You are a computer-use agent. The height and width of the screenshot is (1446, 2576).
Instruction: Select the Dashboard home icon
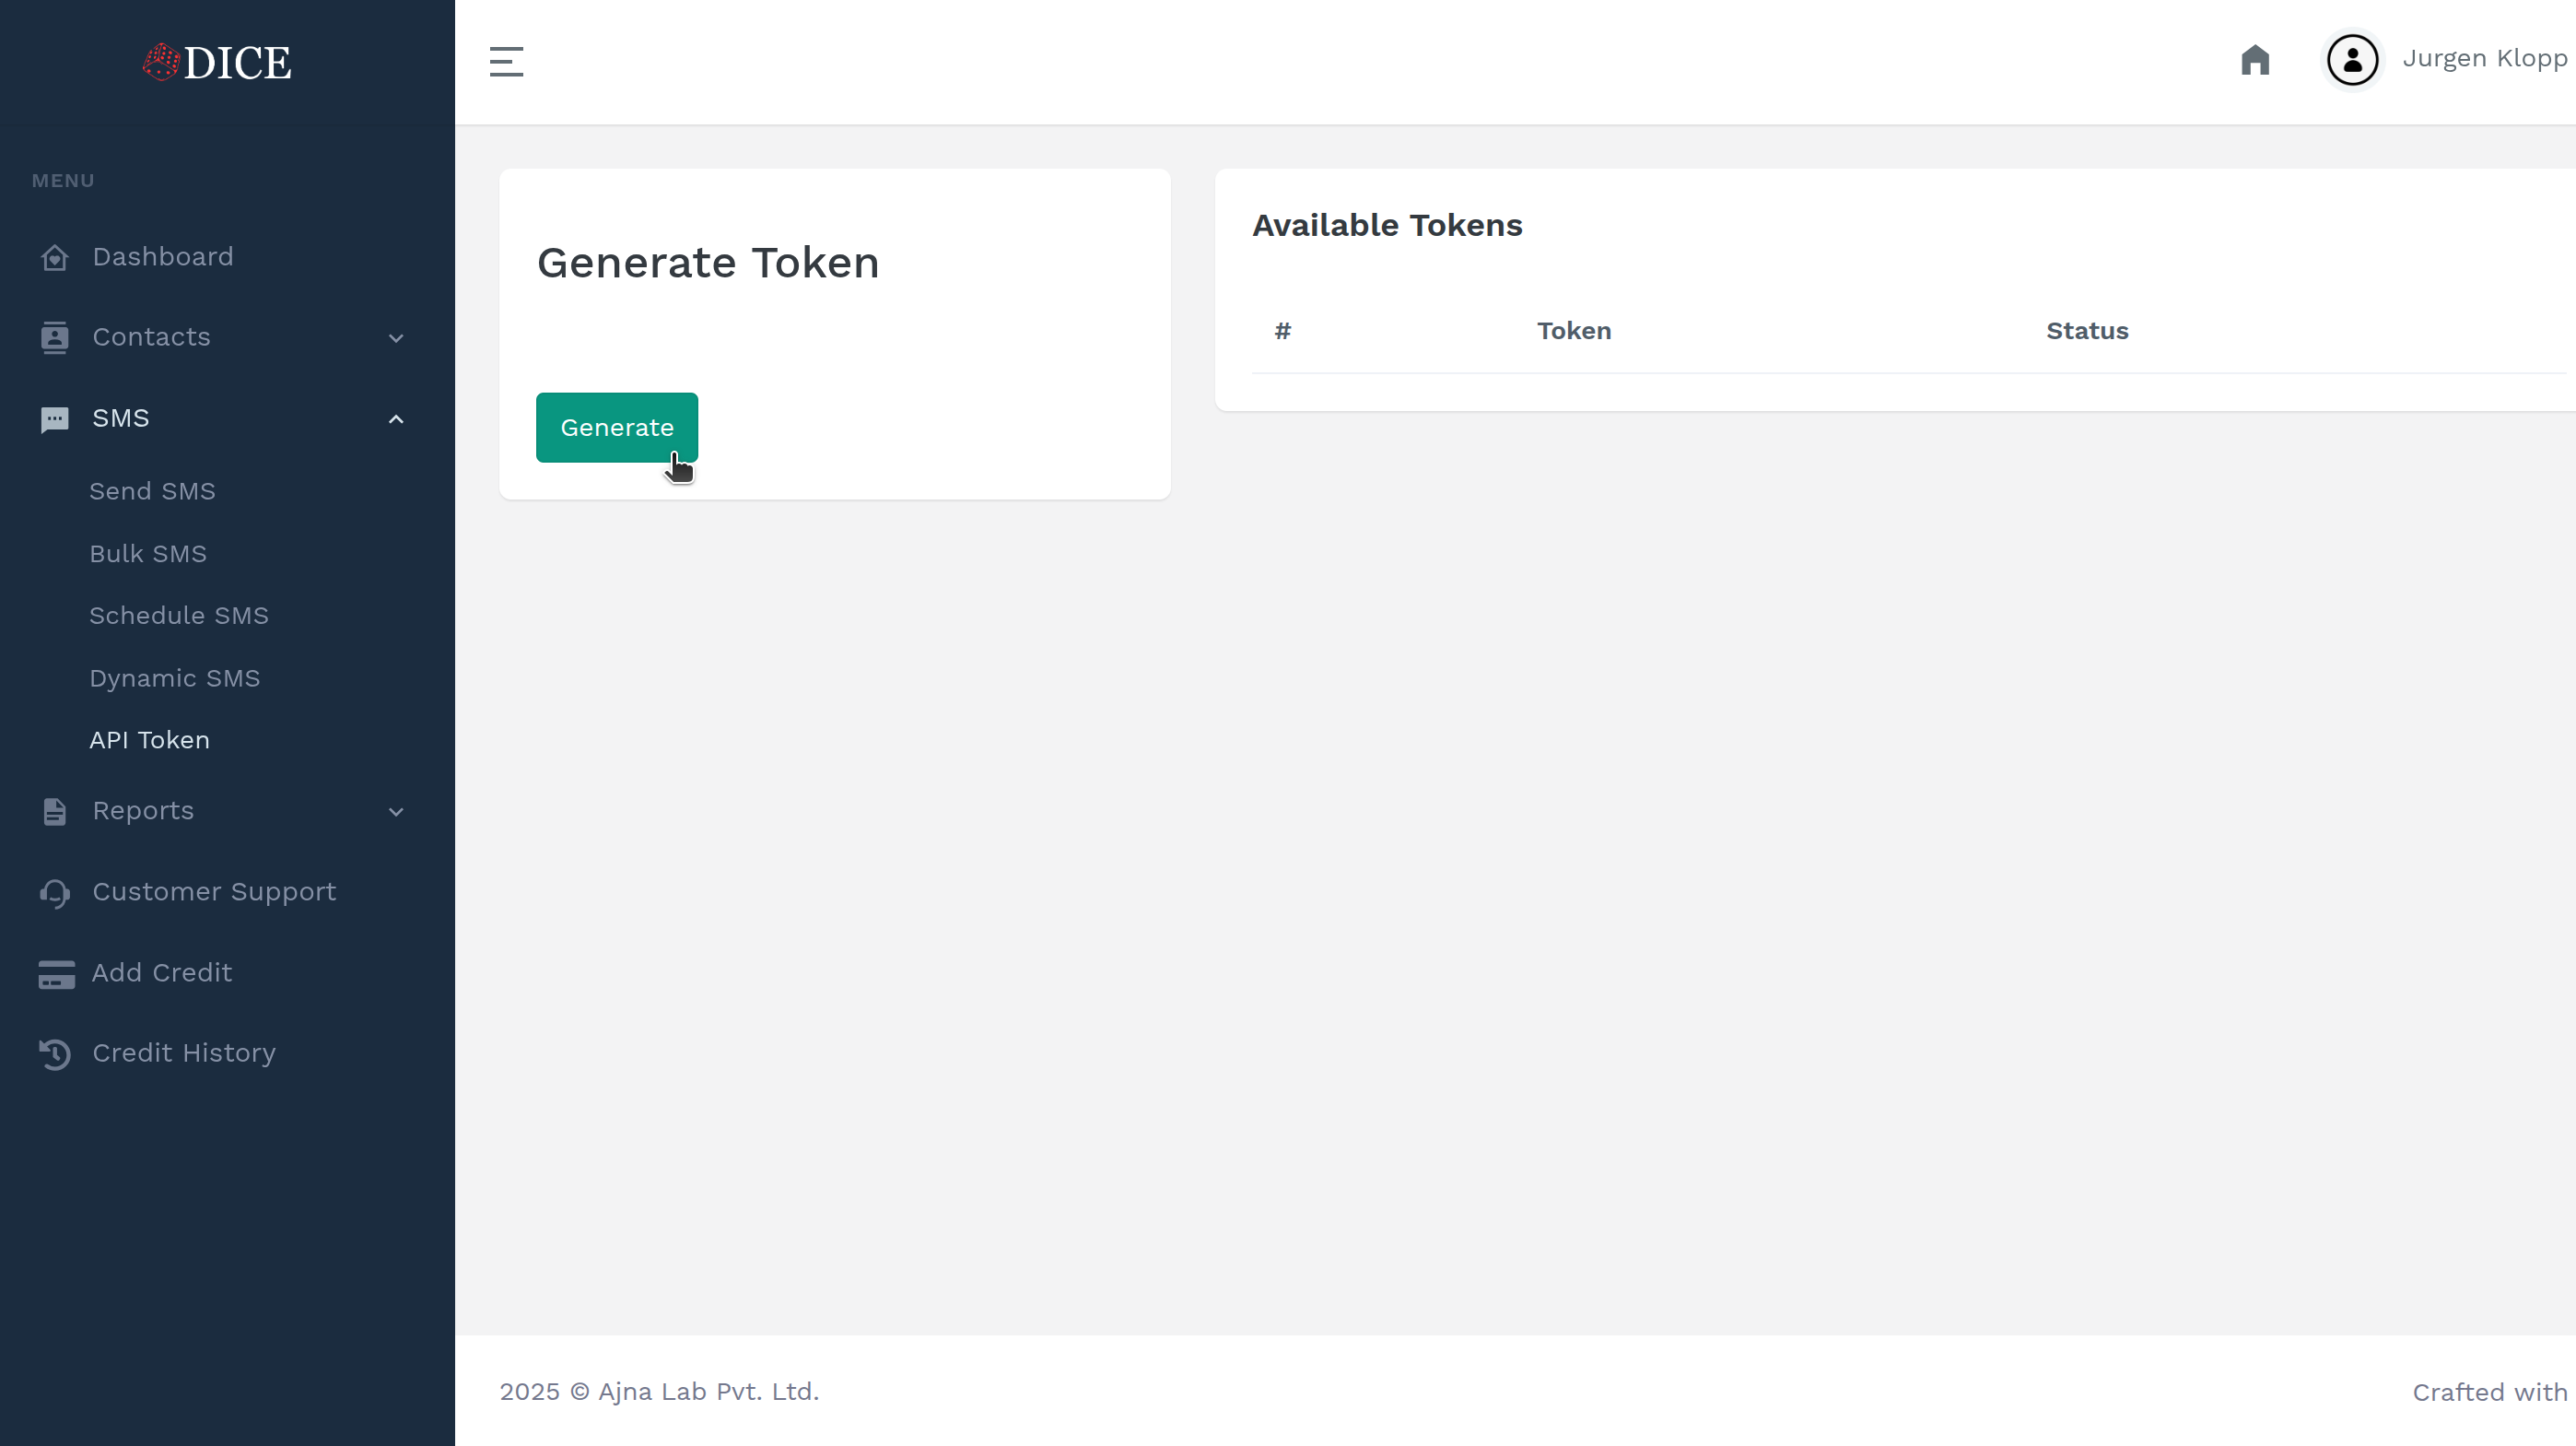coord(54,257)
